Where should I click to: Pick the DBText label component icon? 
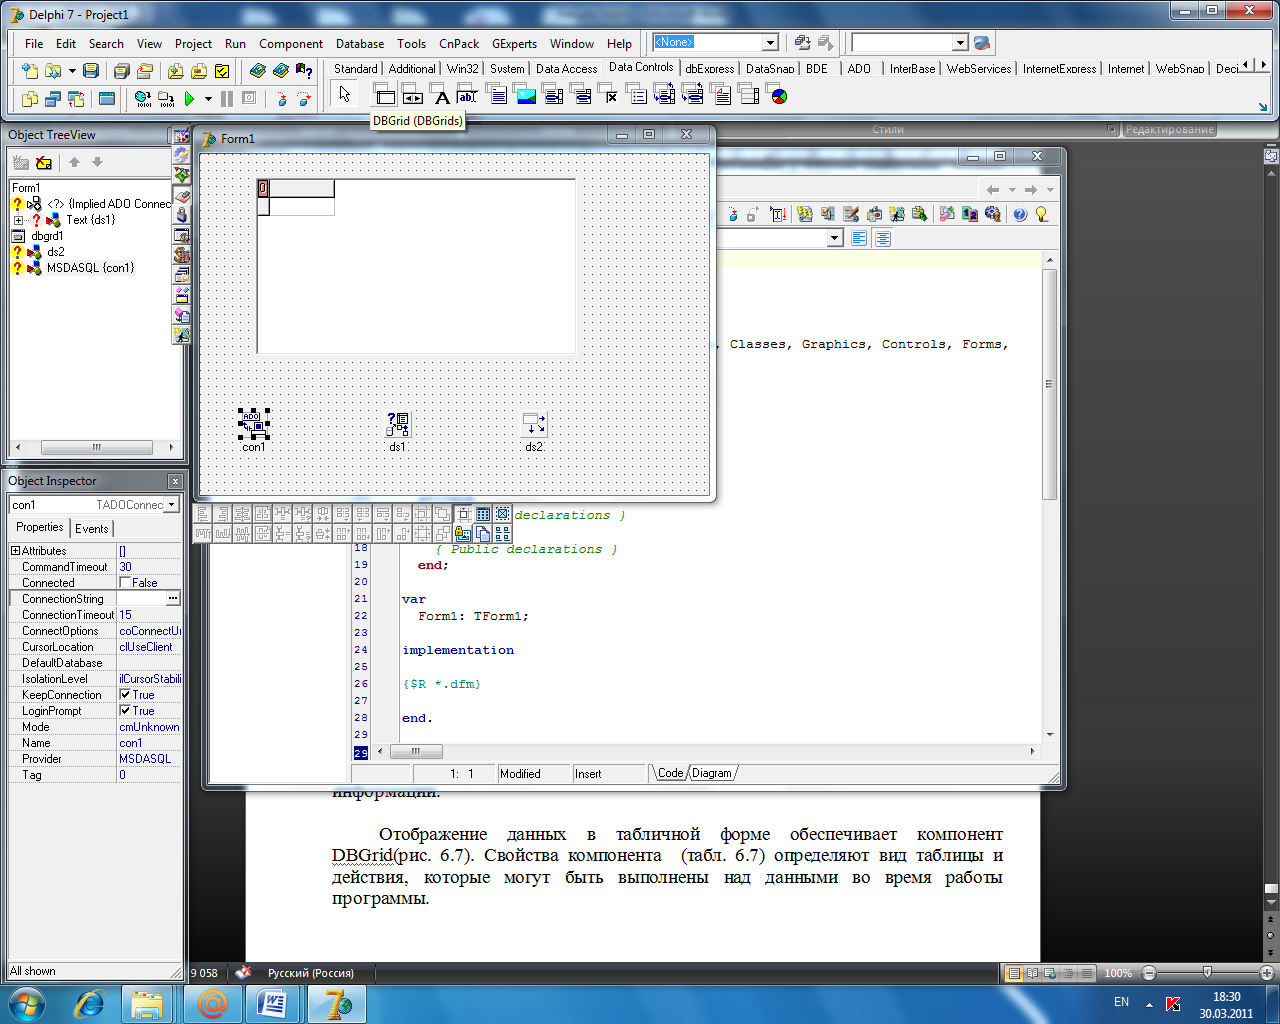click(441, 95)
